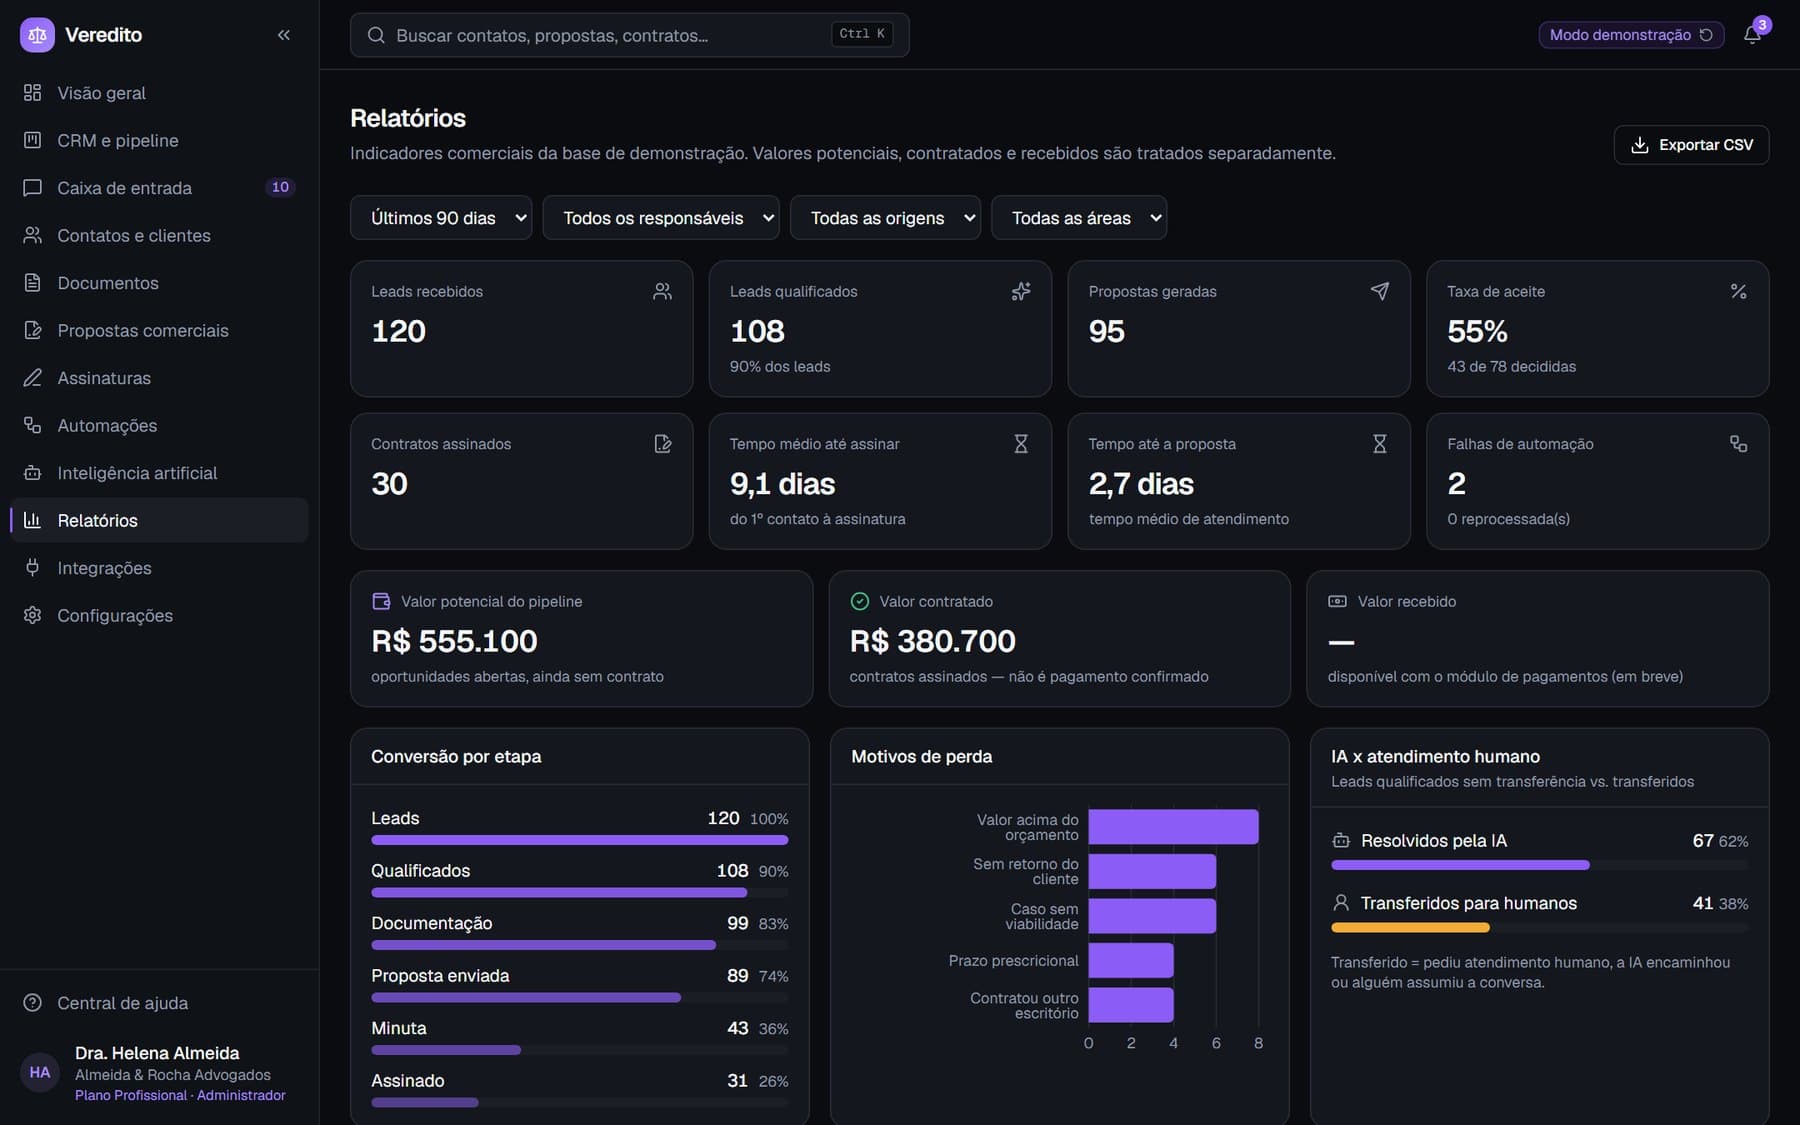The height and width of the screenshot is (1125, 1800).
Task: Click wallet icon beside Valor potencial do pipeline
Action: 381,601
